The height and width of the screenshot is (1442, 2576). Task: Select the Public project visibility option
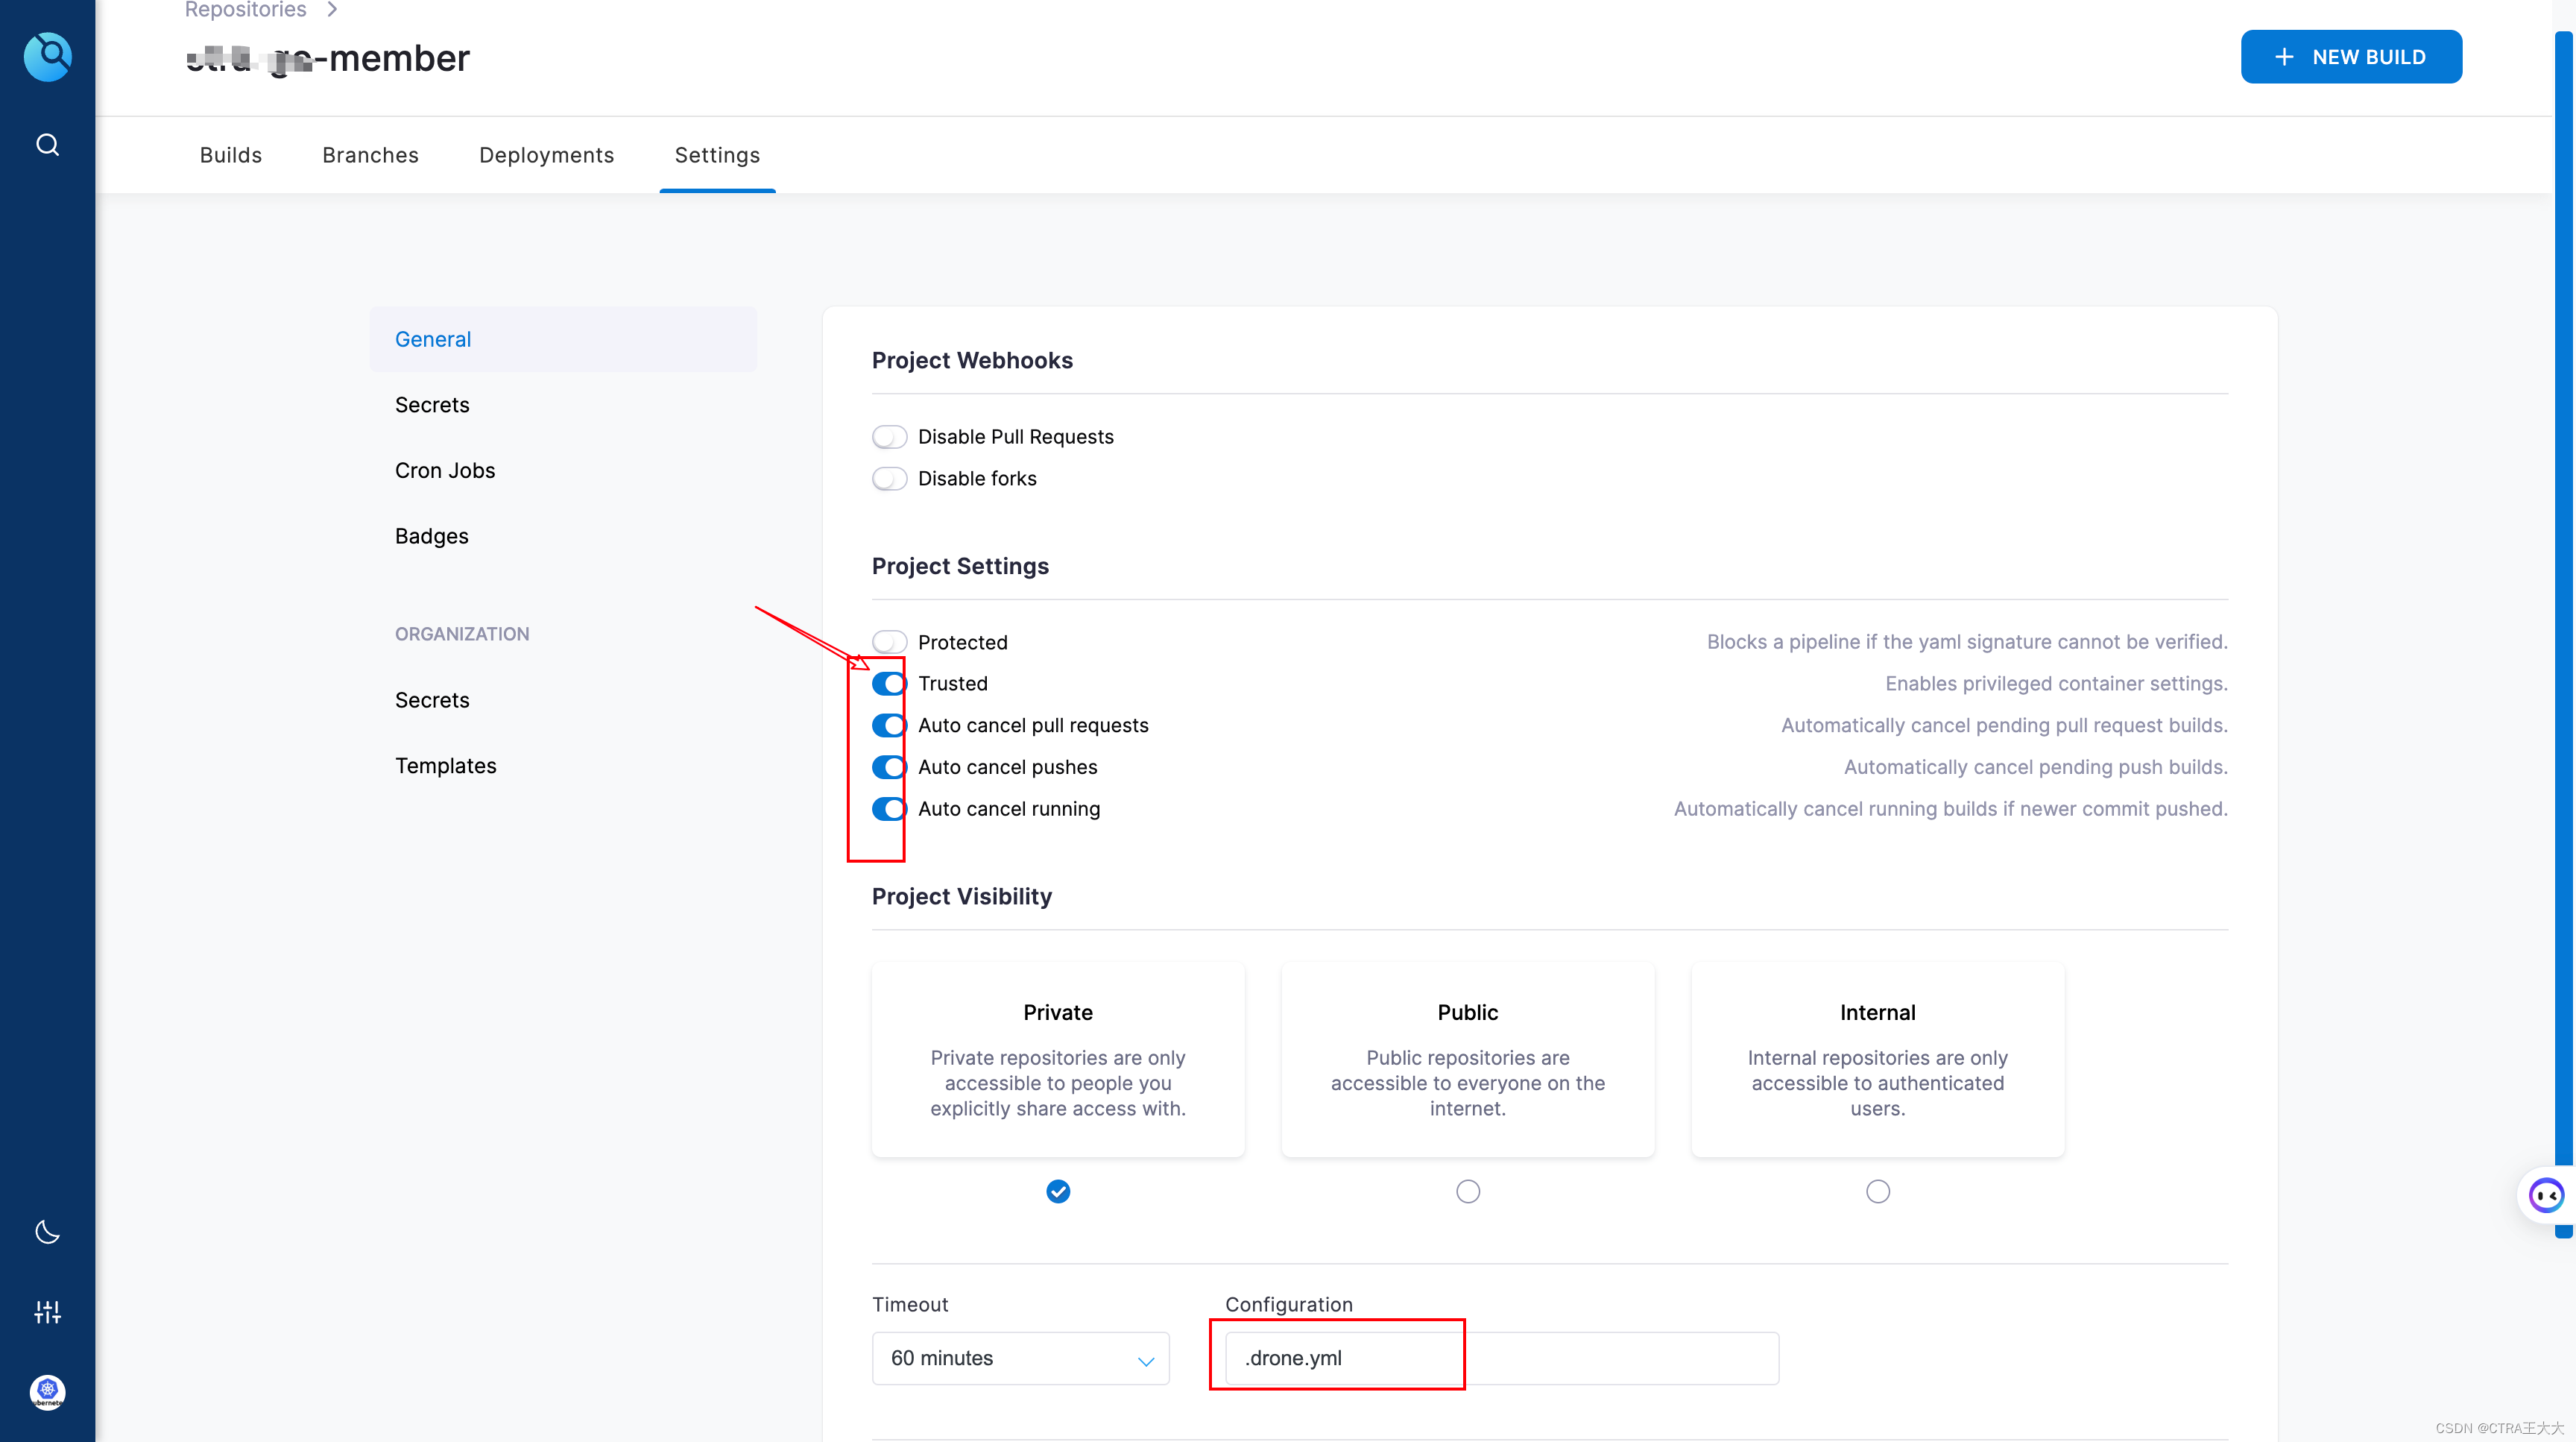(1467, 1191)
